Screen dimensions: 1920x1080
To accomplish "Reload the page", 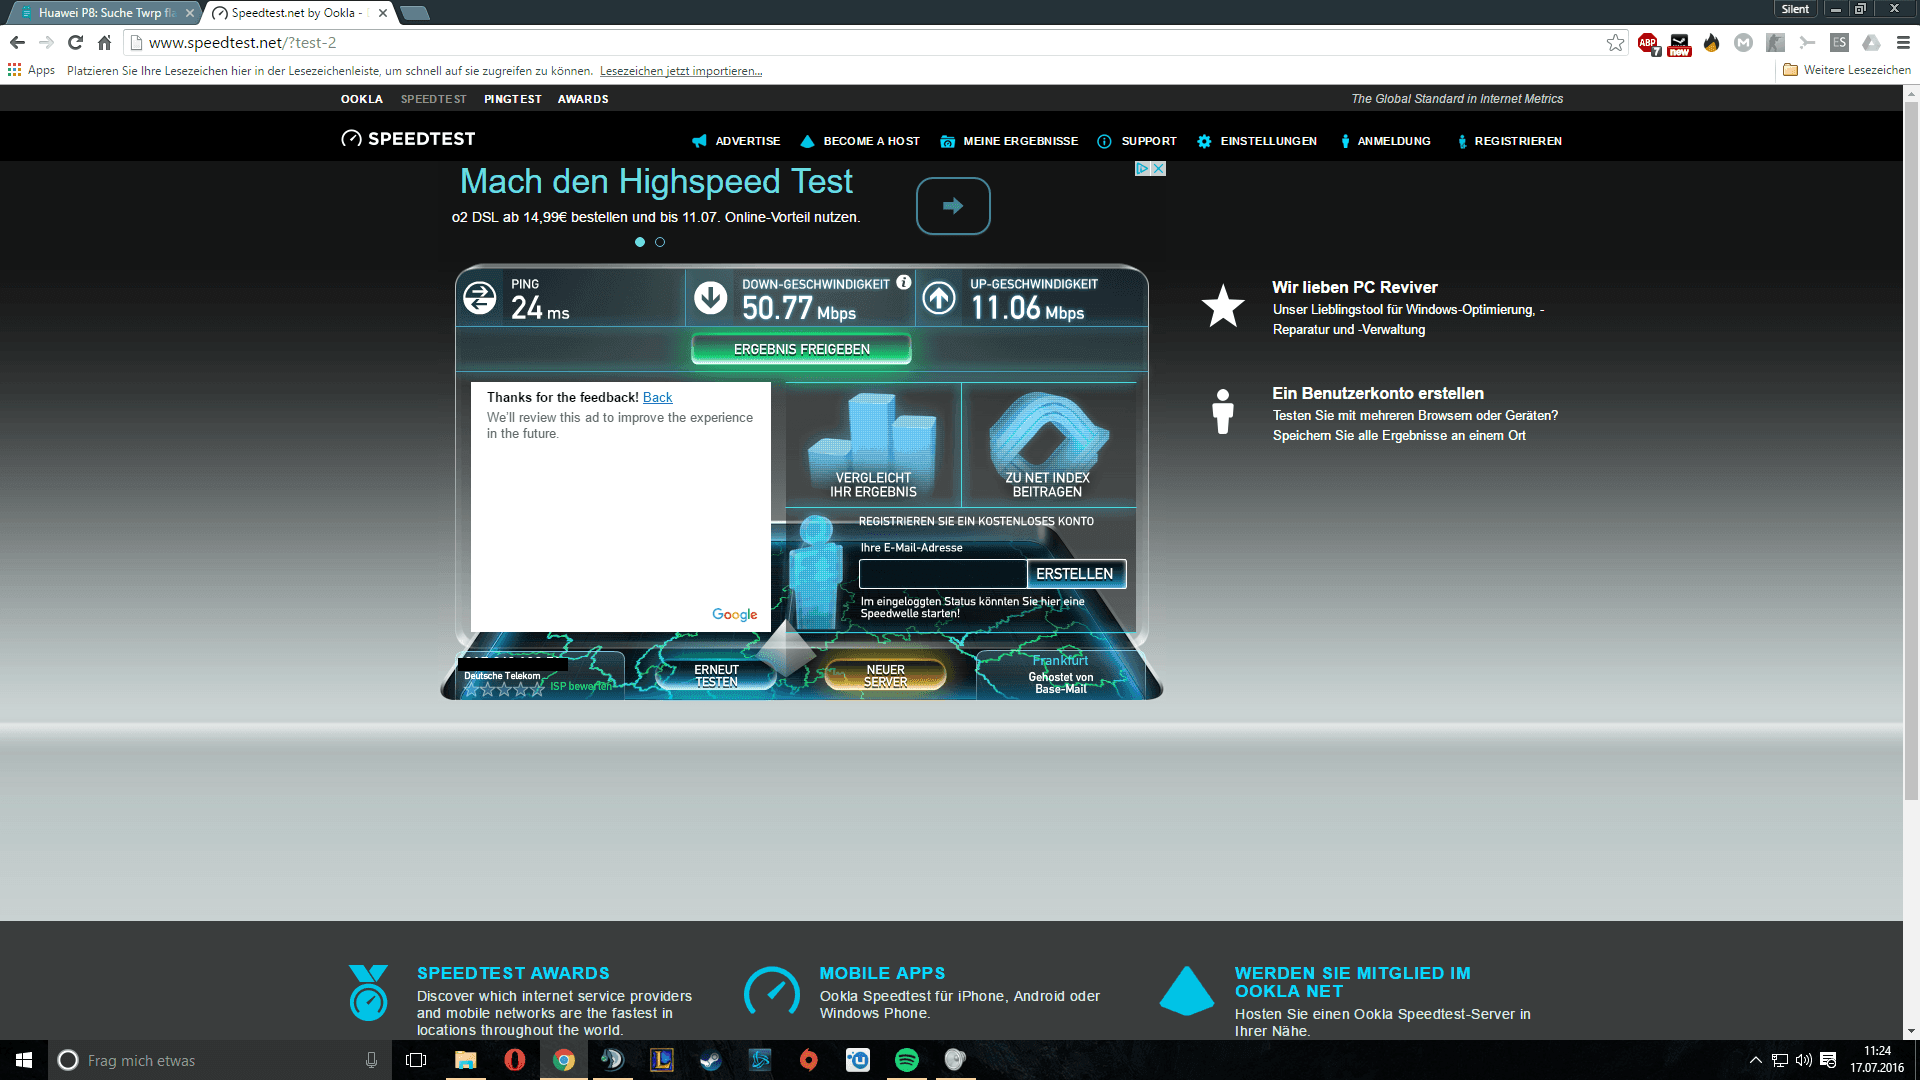I will [75, 43].
